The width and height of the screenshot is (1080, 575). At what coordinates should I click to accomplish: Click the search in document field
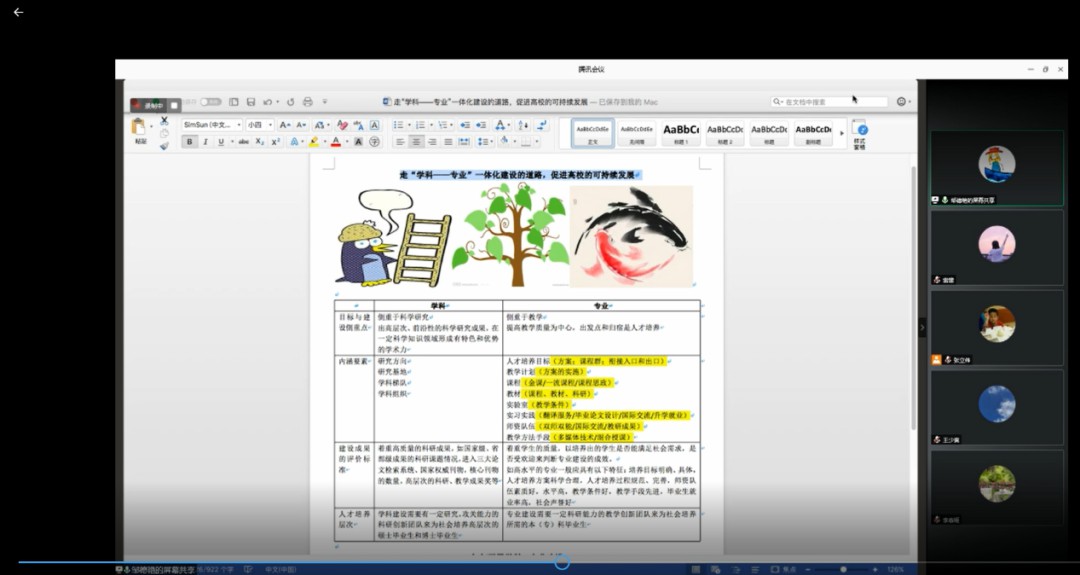point(830,102)
